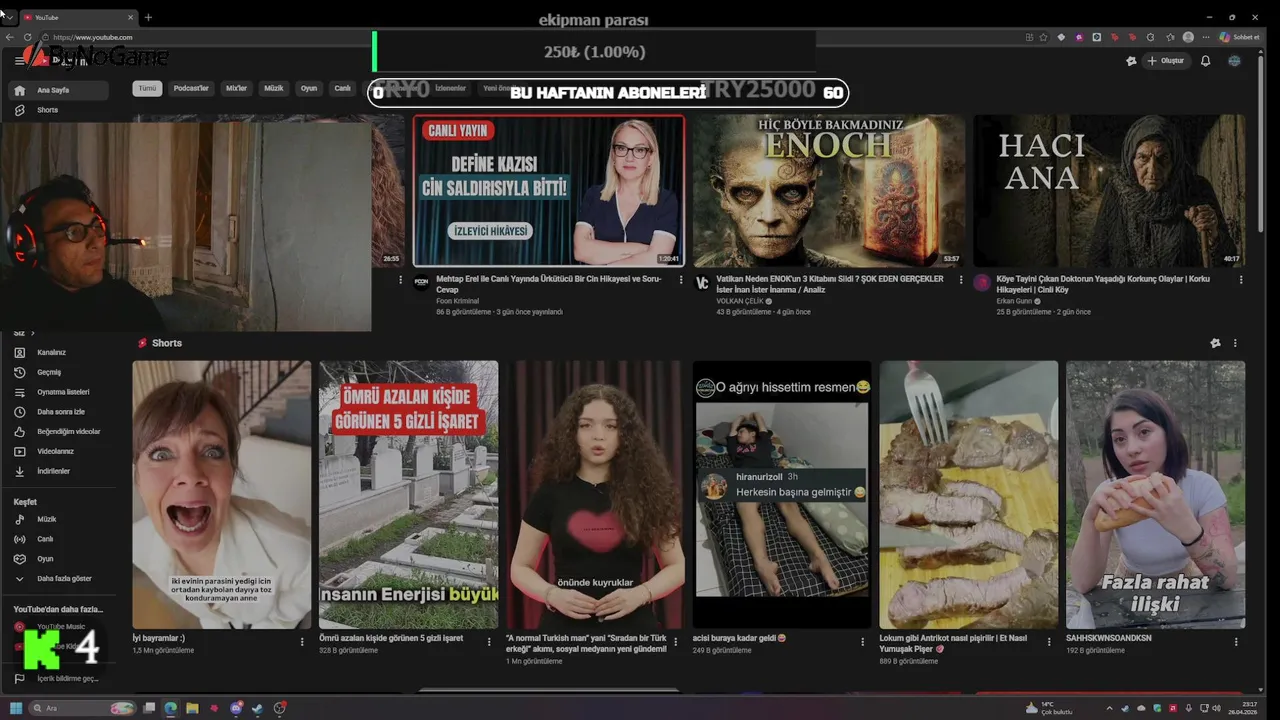Click the YouTube notifications bell

[x=1205, y=61]
